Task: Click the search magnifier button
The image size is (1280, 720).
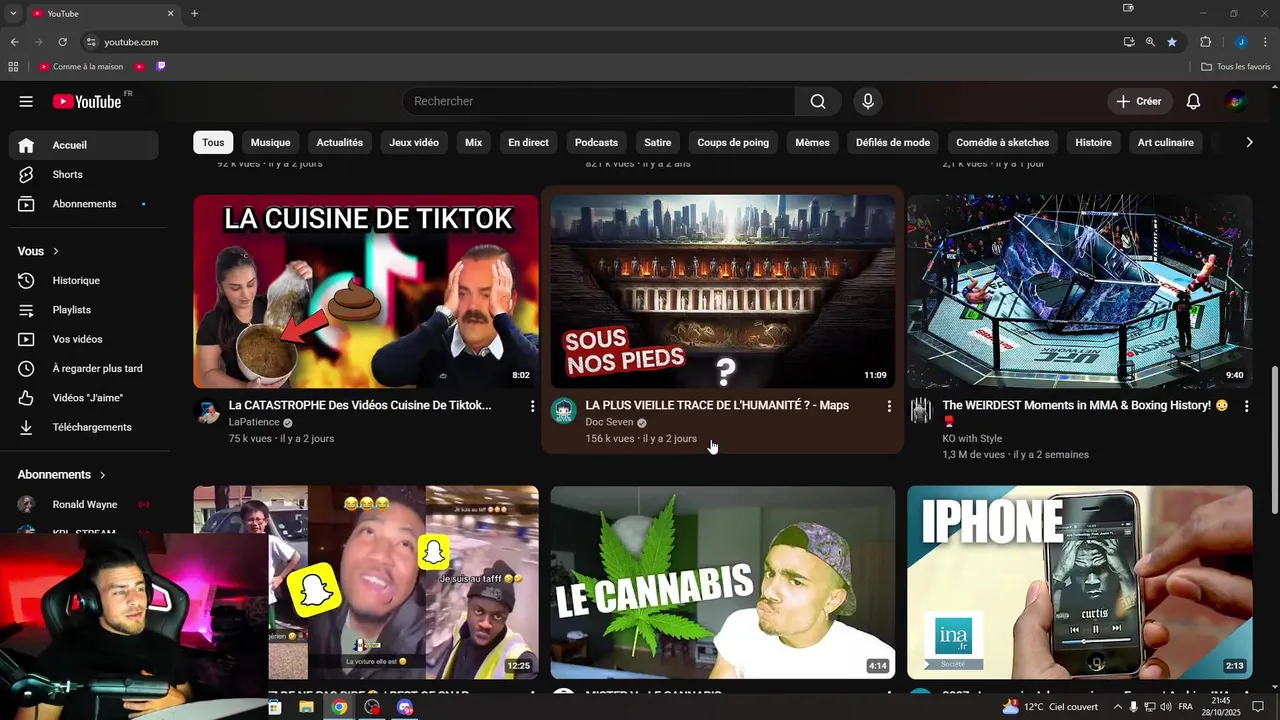Action: pos(818,101)
